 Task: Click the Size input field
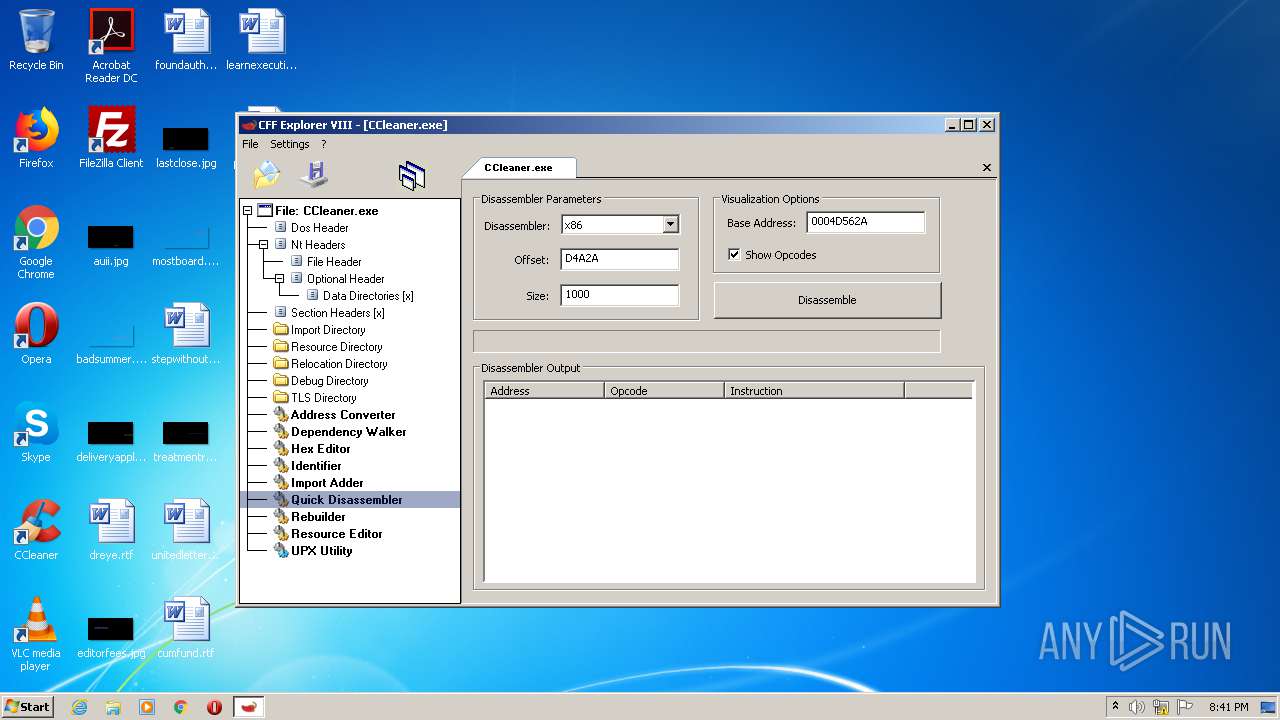click(620, 295)
